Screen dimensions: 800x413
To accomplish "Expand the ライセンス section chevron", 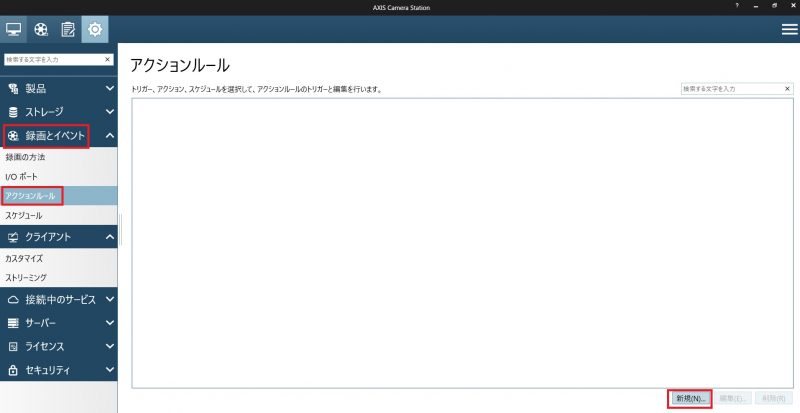I will [110, 347].
